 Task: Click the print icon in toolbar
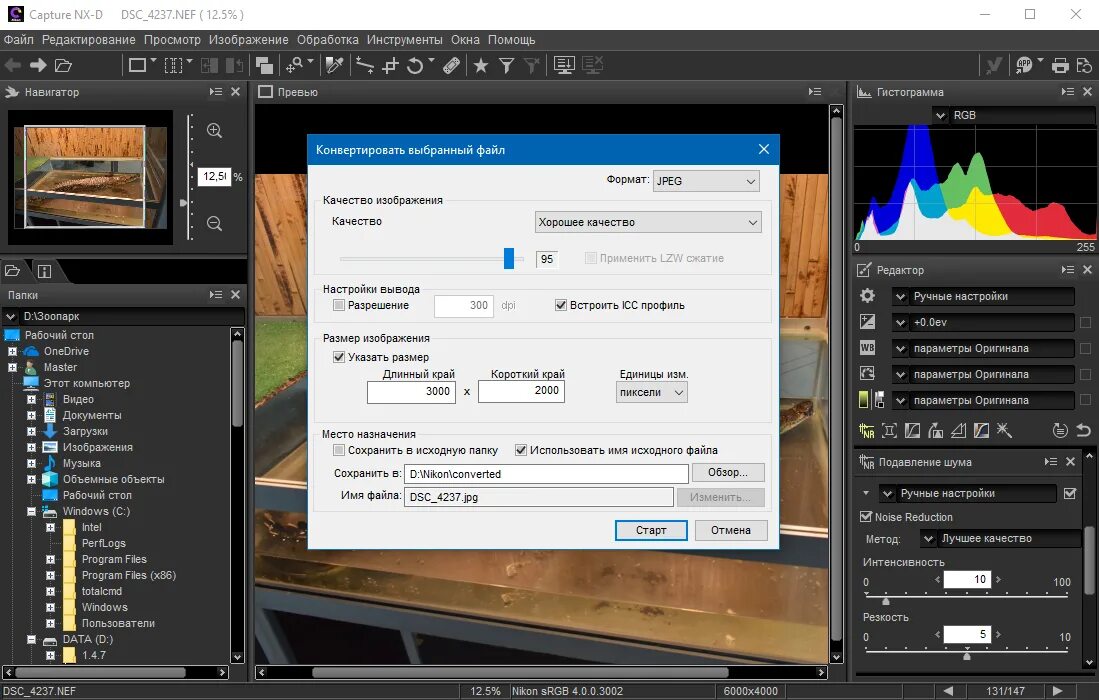[x=1060, y=66]
